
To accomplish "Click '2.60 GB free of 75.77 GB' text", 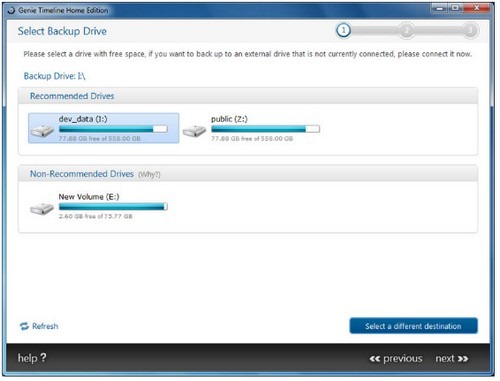I will point(95,216).
